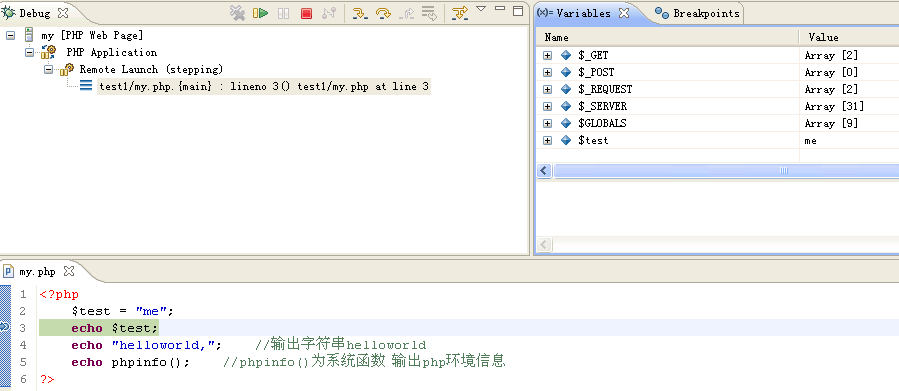This screenshot has width=899, height=391.
Task: Step Into the current line
Action: [359, 13]
